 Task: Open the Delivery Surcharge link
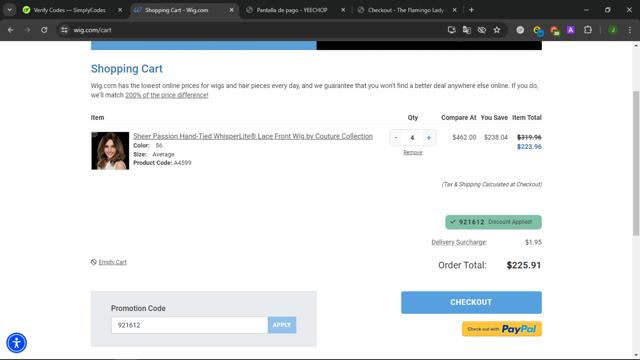click(x=459, y=242)
